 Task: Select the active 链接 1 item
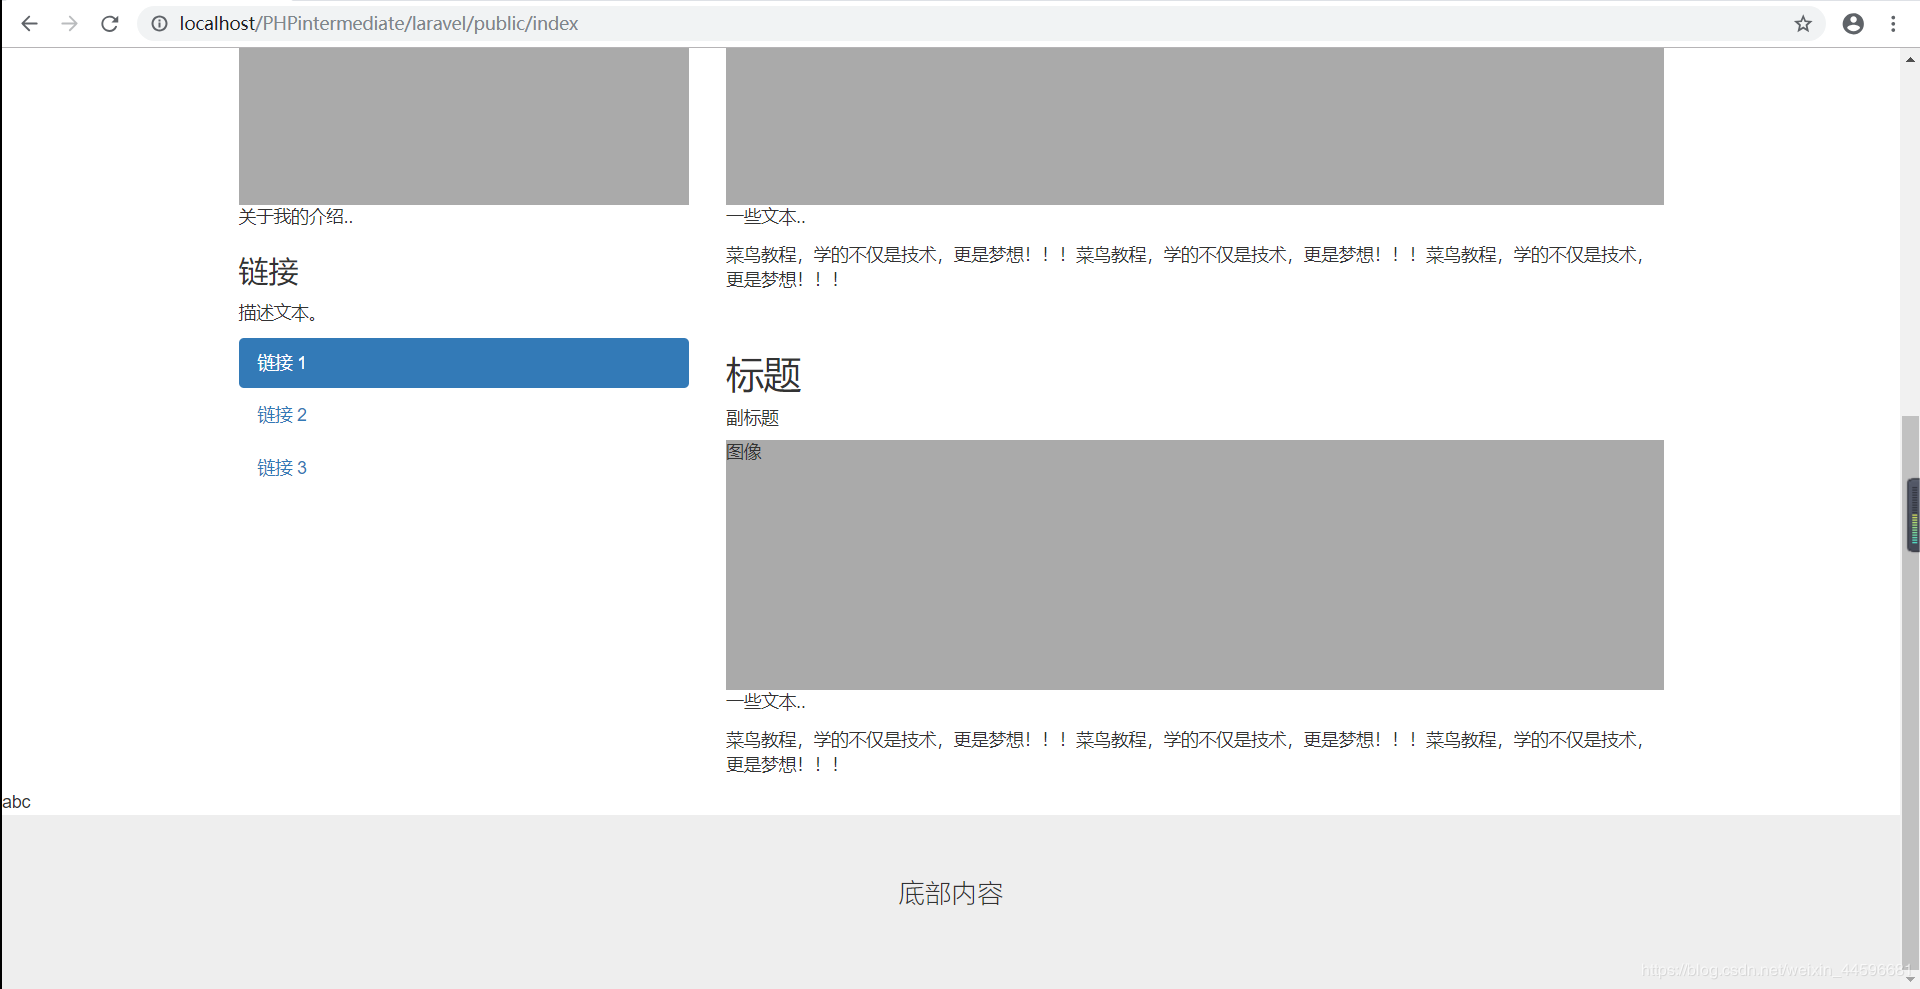tap(463, 363)
